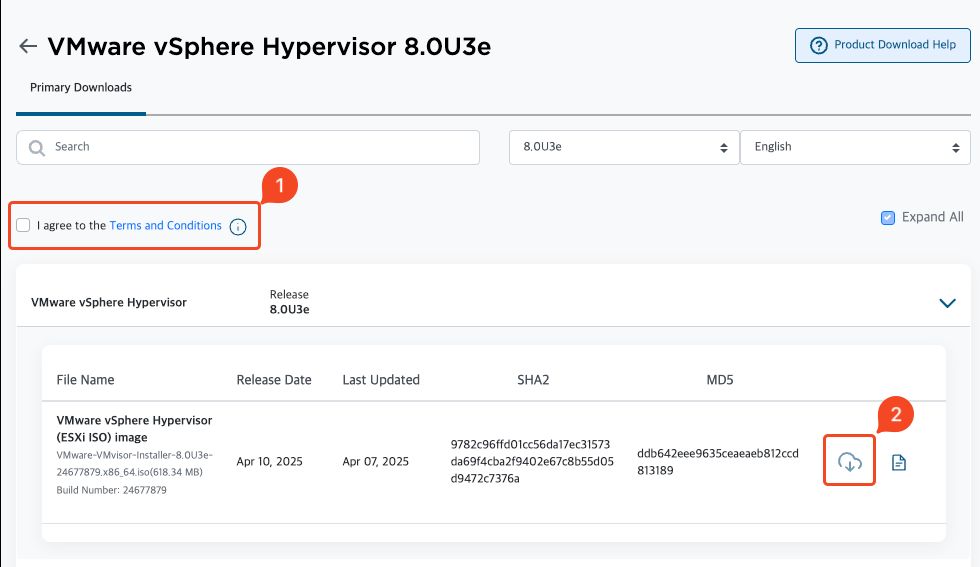
Task: Select the Build Number: 24677879 text
Action: (111, 490)
